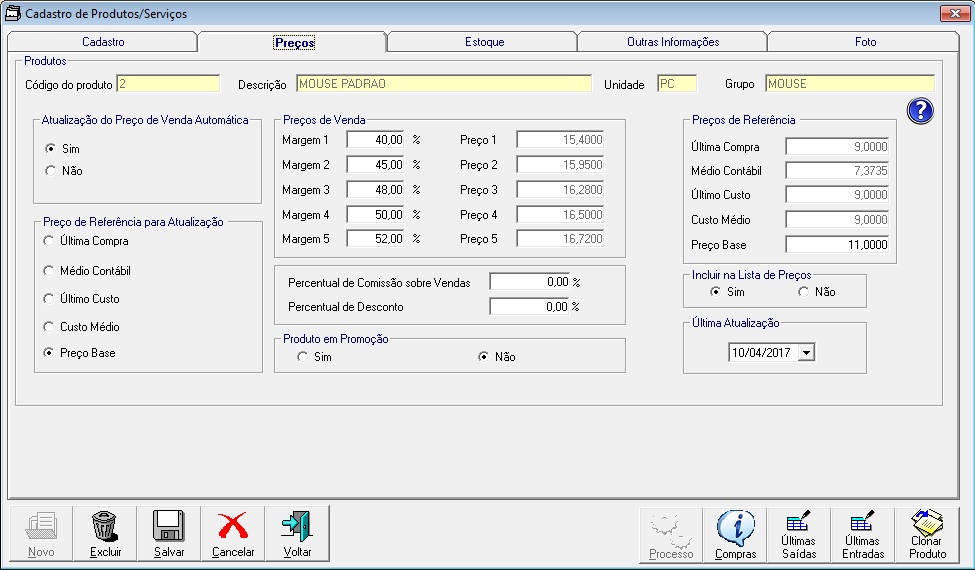
Task: Open help via the blue question mark icon
Action: tap(919, 111)
